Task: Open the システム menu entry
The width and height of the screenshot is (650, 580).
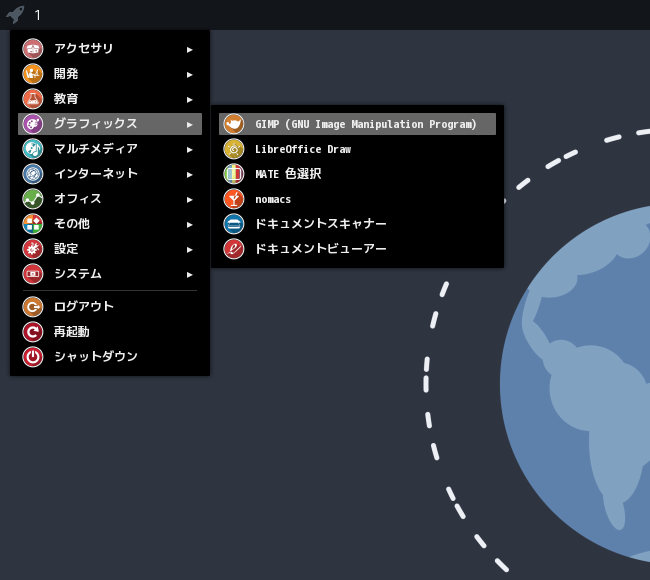Action: tap(110, 274)
